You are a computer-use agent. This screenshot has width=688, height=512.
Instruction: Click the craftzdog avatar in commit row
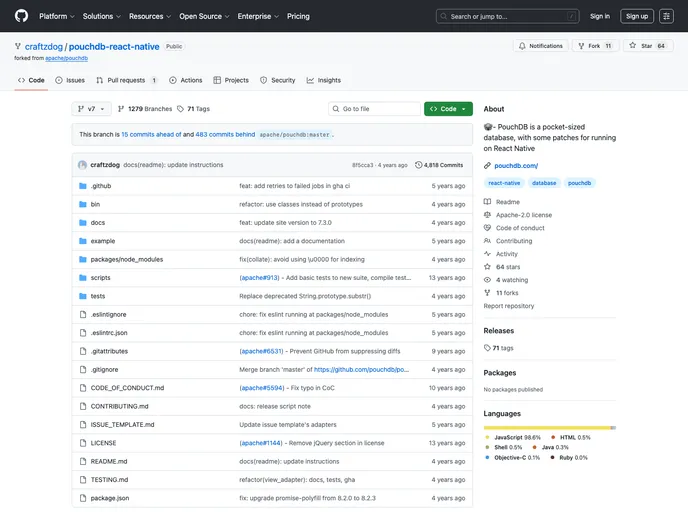tap(82, 165)
